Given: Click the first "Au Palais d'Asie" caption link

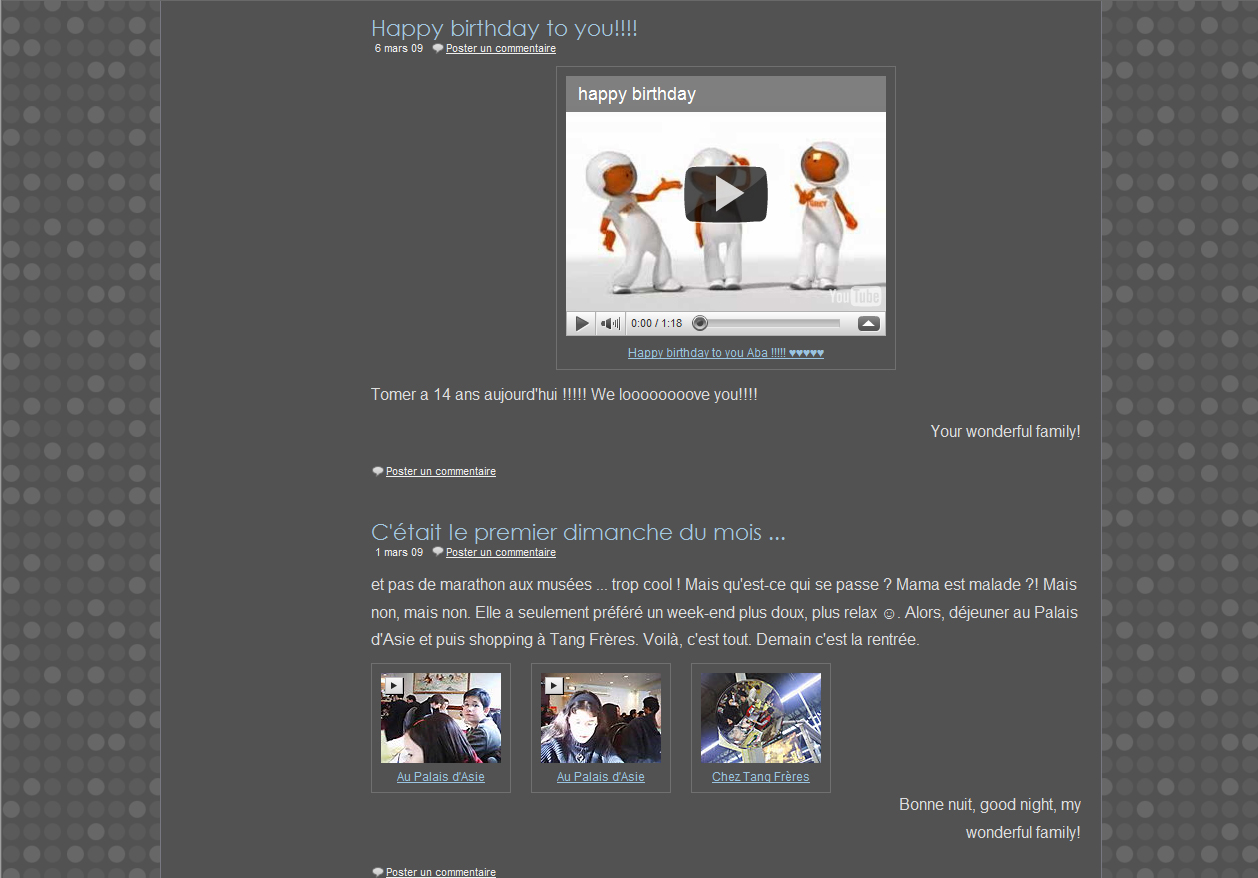Looking at the screenshot, I should click(x=440, y=777).
